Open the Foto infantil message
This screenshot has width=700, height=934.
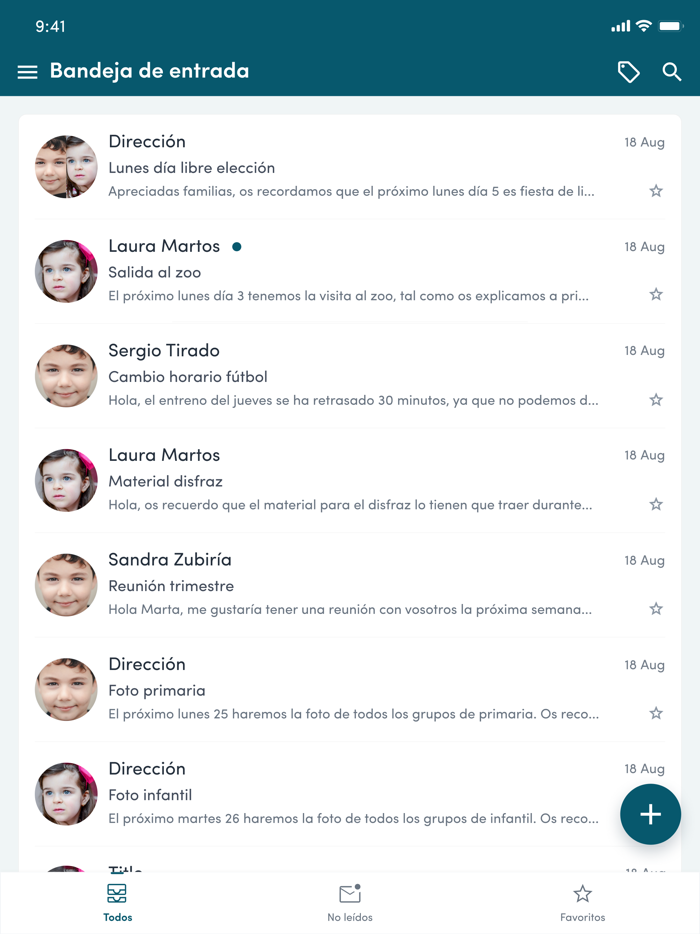(x=350, y=794)
